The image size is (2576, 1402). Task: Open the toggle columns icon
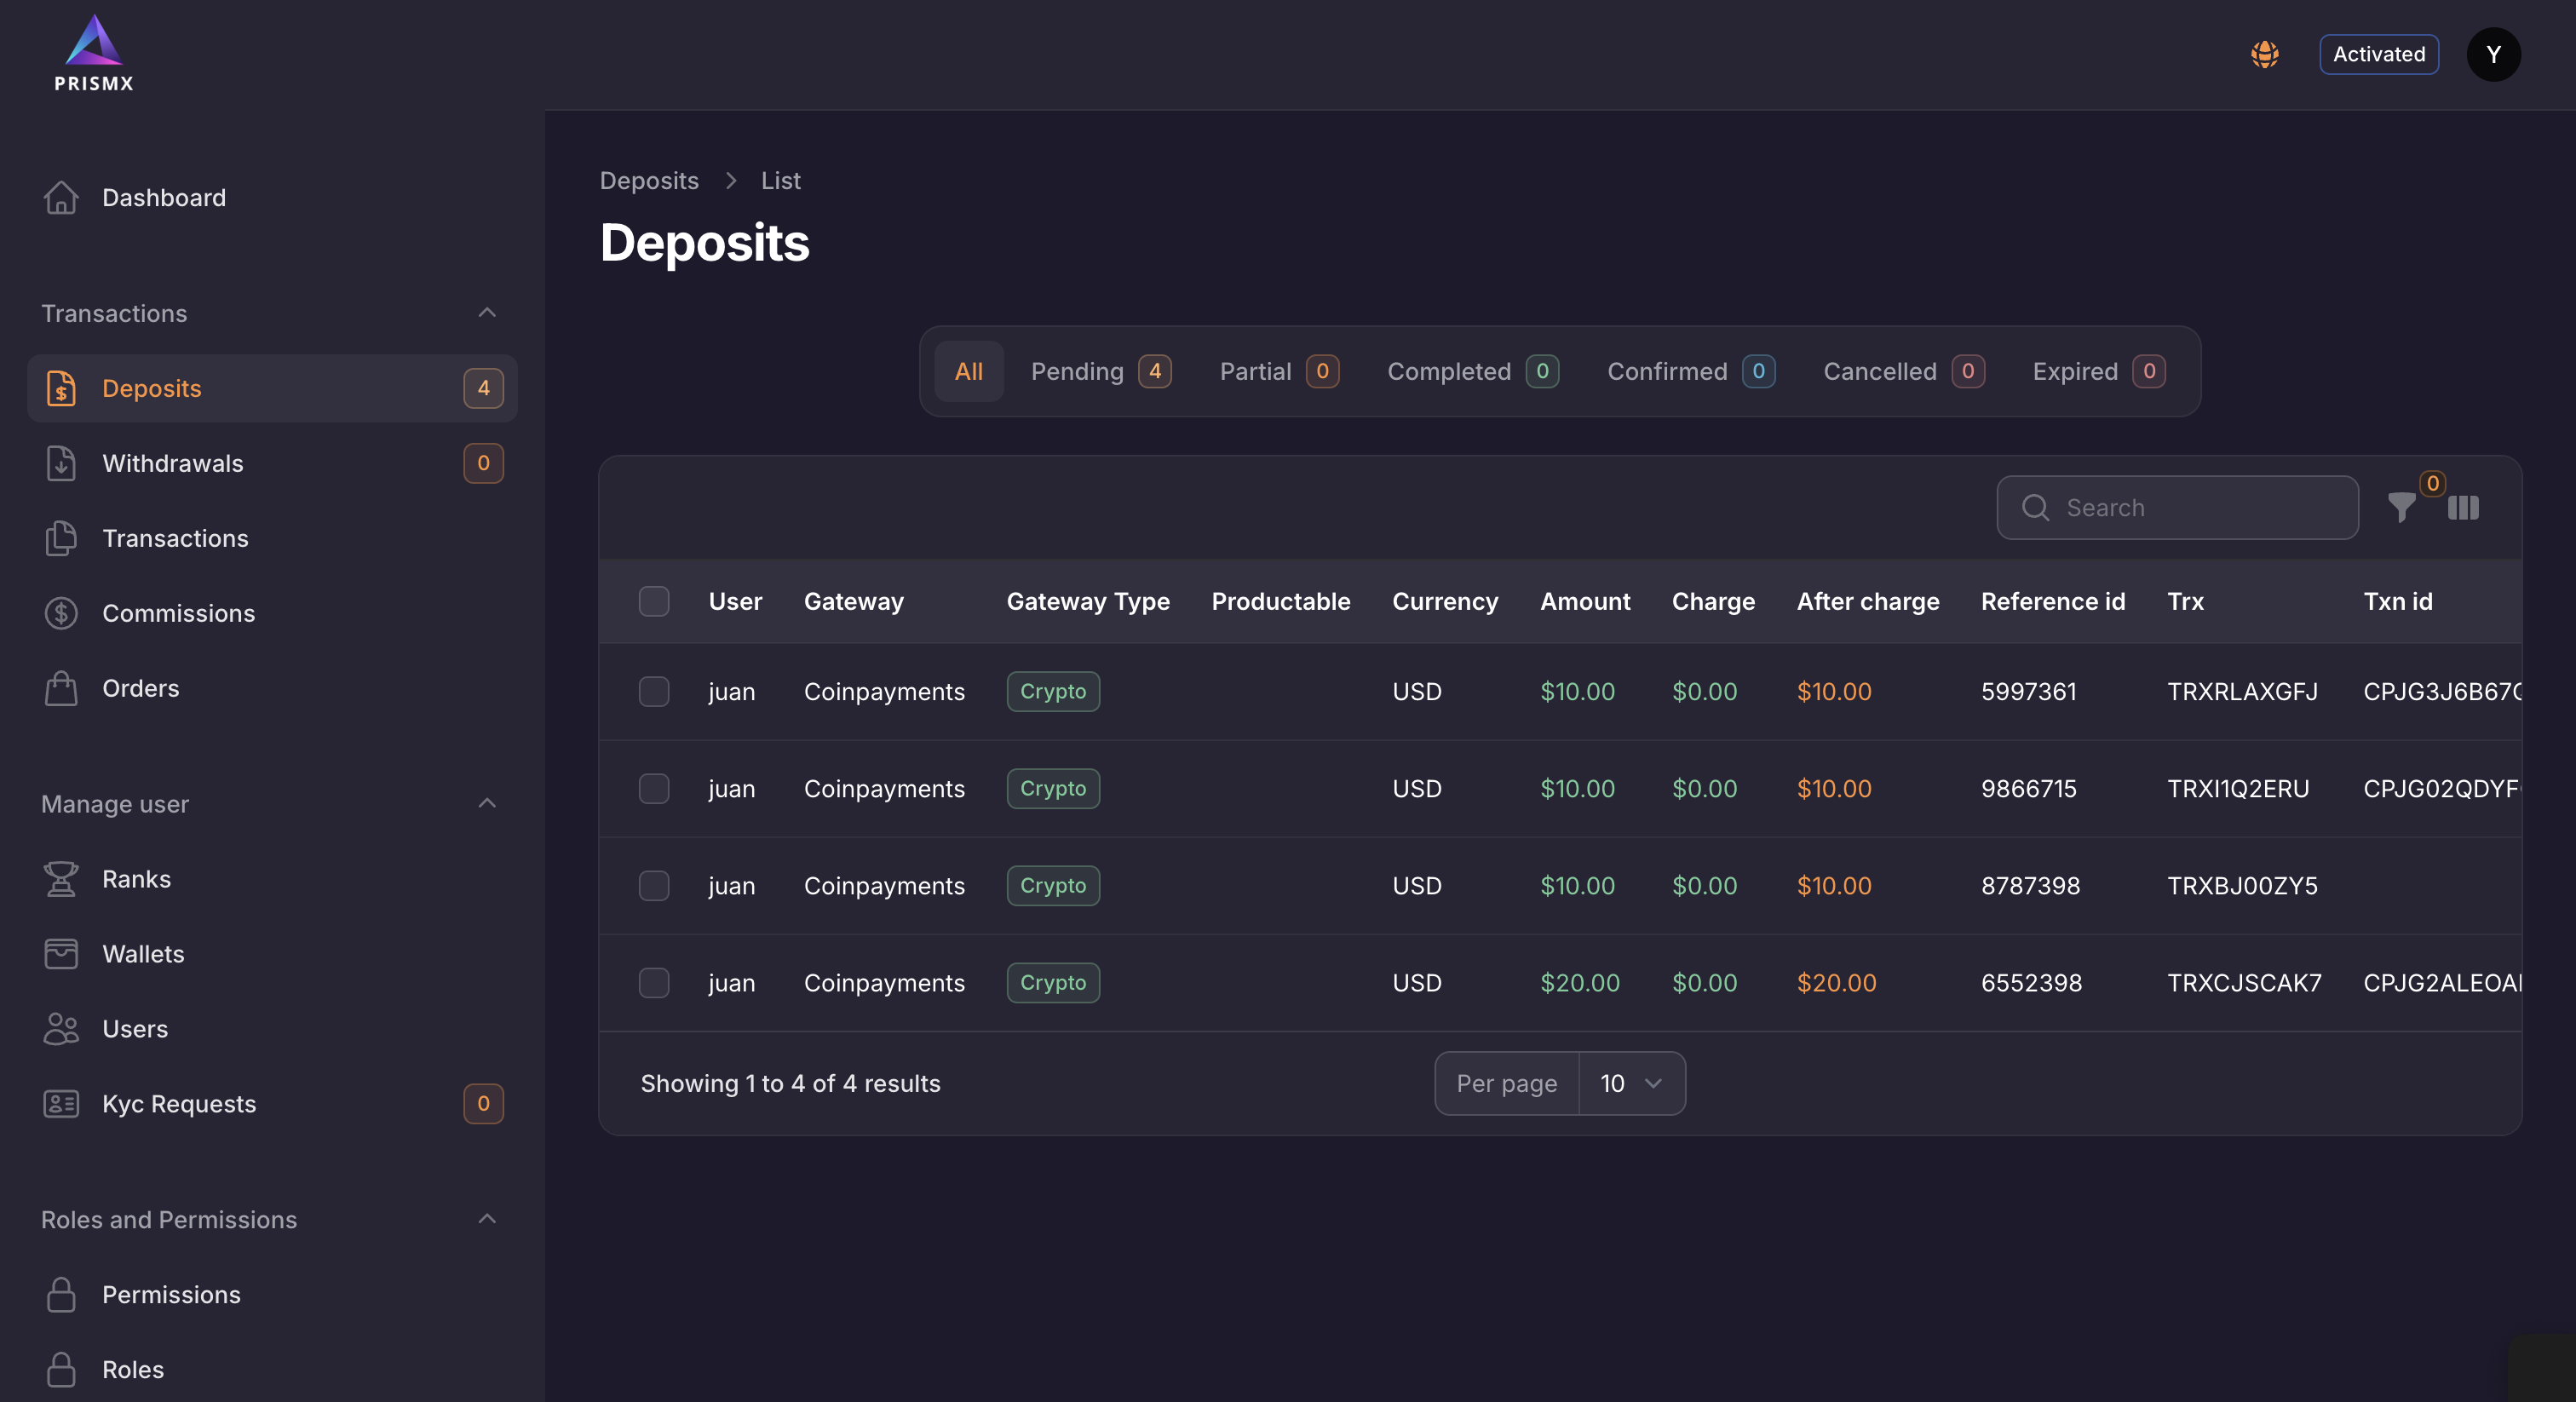[2463, 508]
